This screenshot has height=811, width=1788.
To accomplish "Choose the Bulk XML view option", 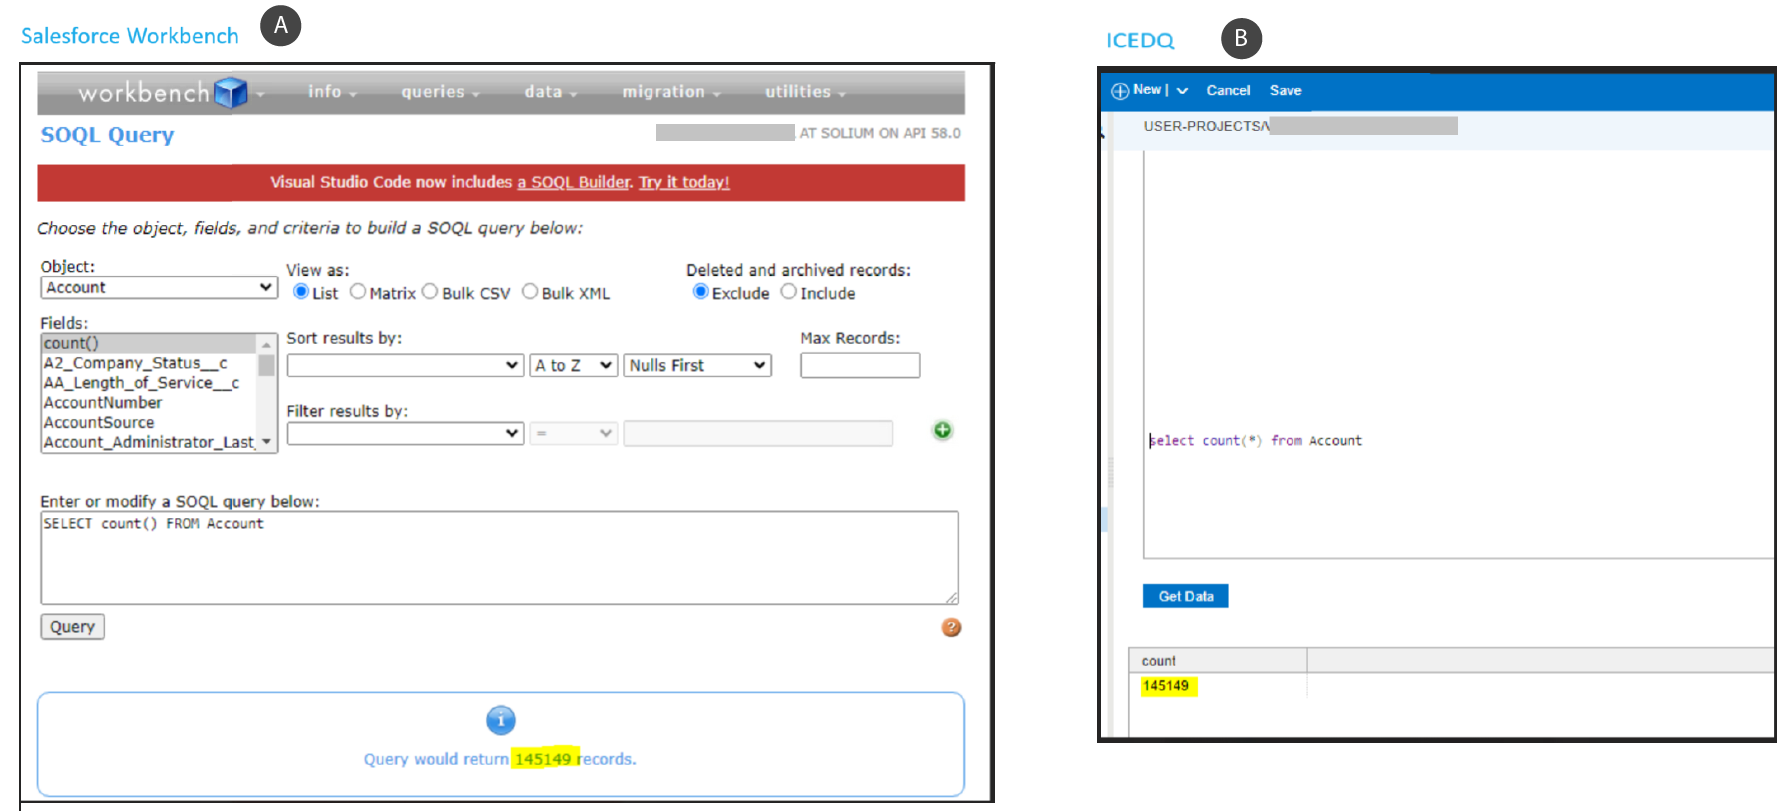I will click(530, 292).
